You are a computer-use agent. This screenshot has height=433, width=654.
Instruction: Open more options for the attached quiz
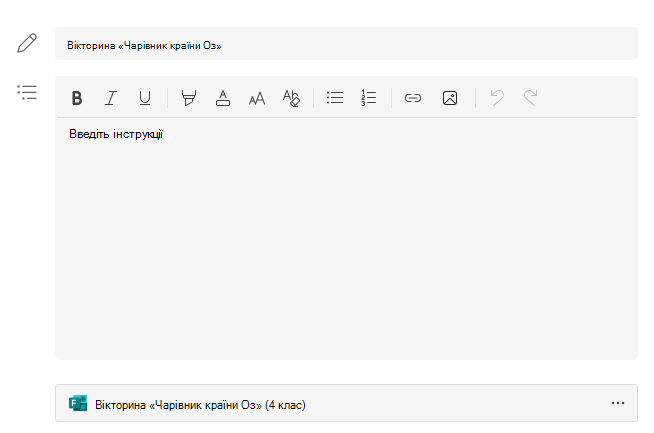618,403
